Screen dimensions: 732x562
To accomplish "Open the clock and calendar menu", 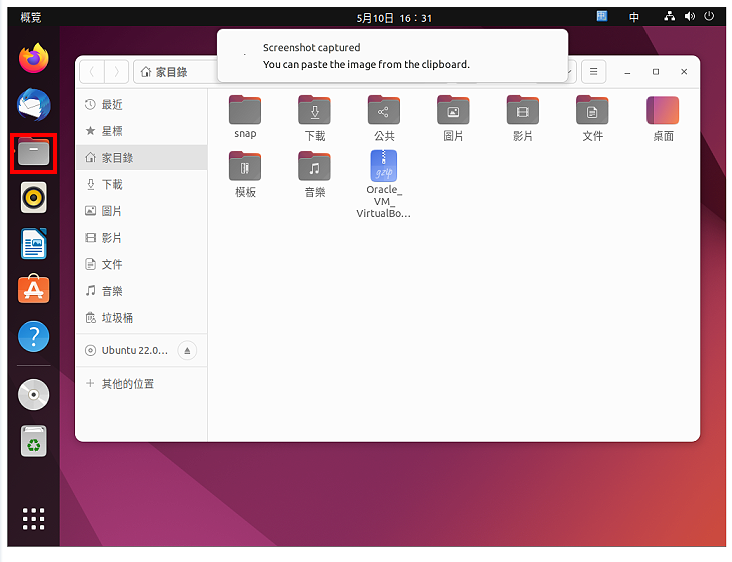I will [x=394, y=18].
